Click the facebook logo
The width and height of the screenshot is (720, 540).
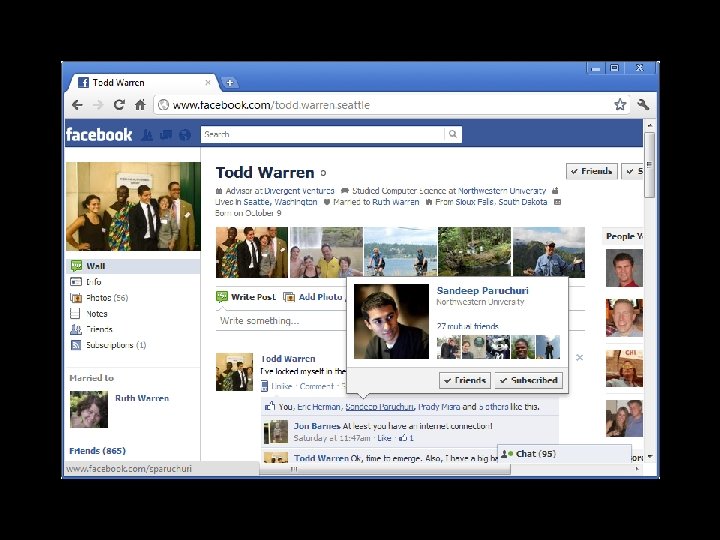point(99,135)
